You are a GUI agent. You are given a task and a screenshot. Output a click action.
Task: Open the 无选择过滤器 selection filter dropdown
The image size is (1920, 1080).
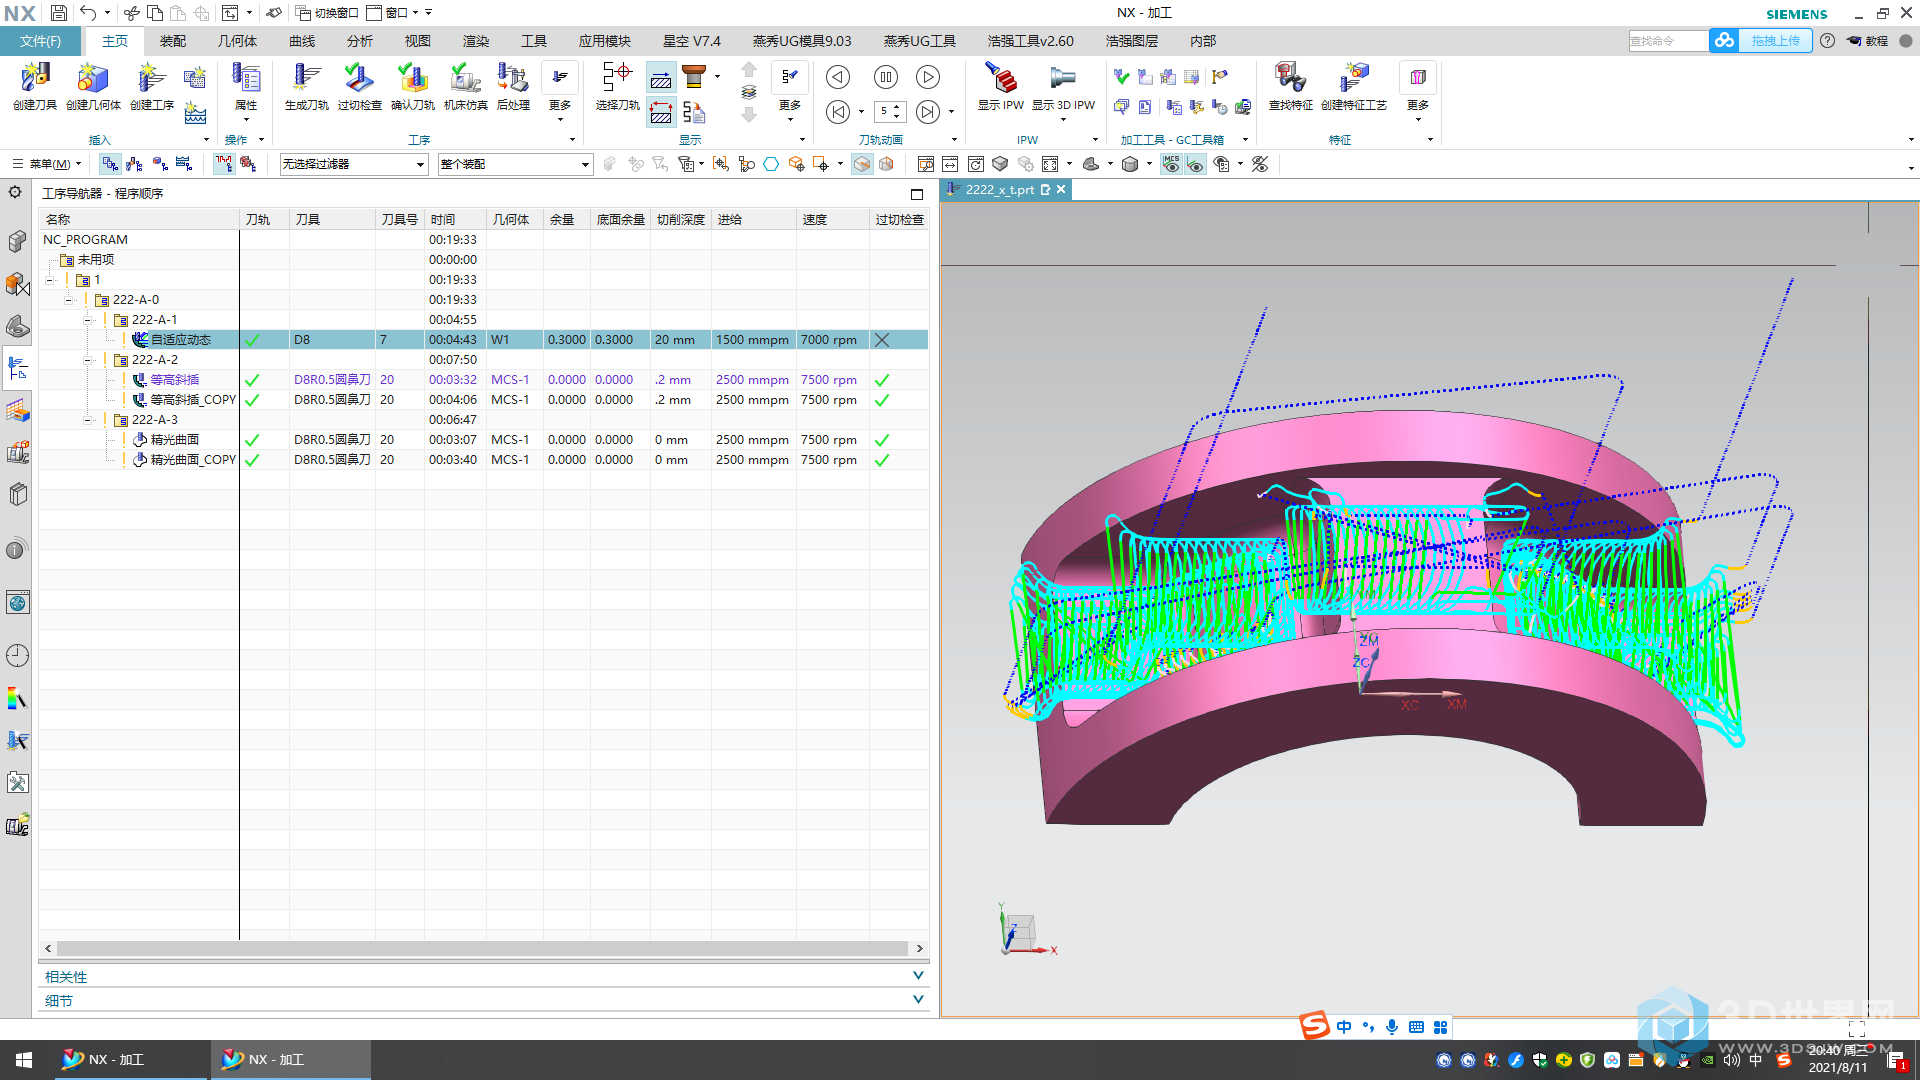354,164
